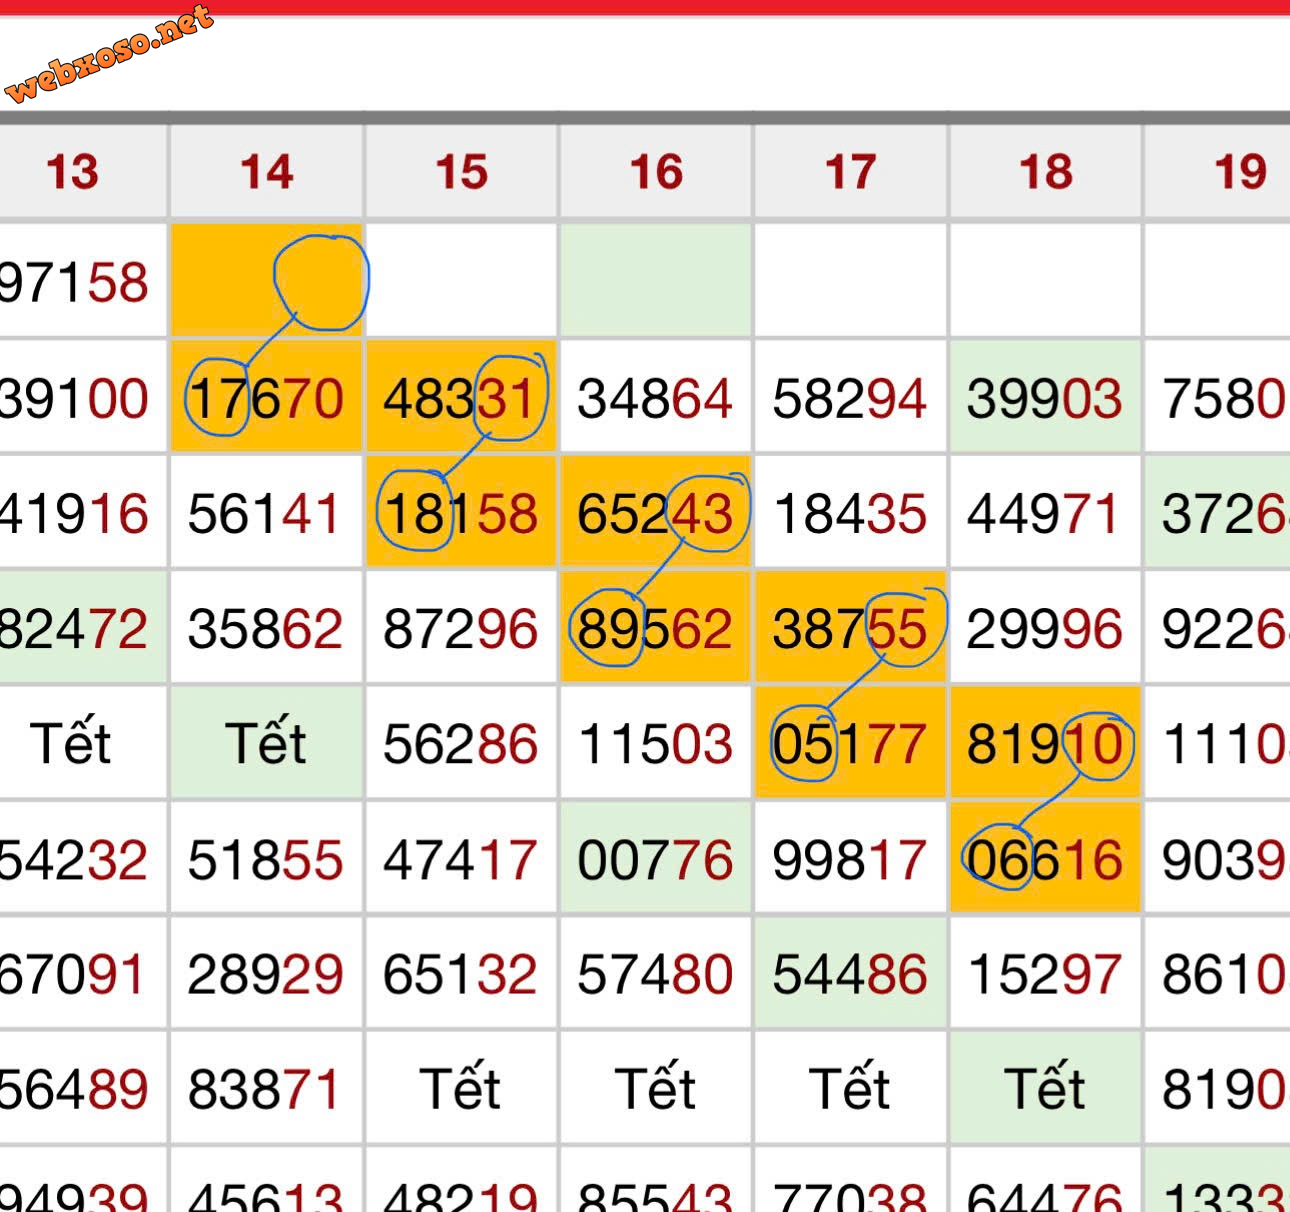Click the result 57480
This screenshot has width=1290, height=1212.
656,973
